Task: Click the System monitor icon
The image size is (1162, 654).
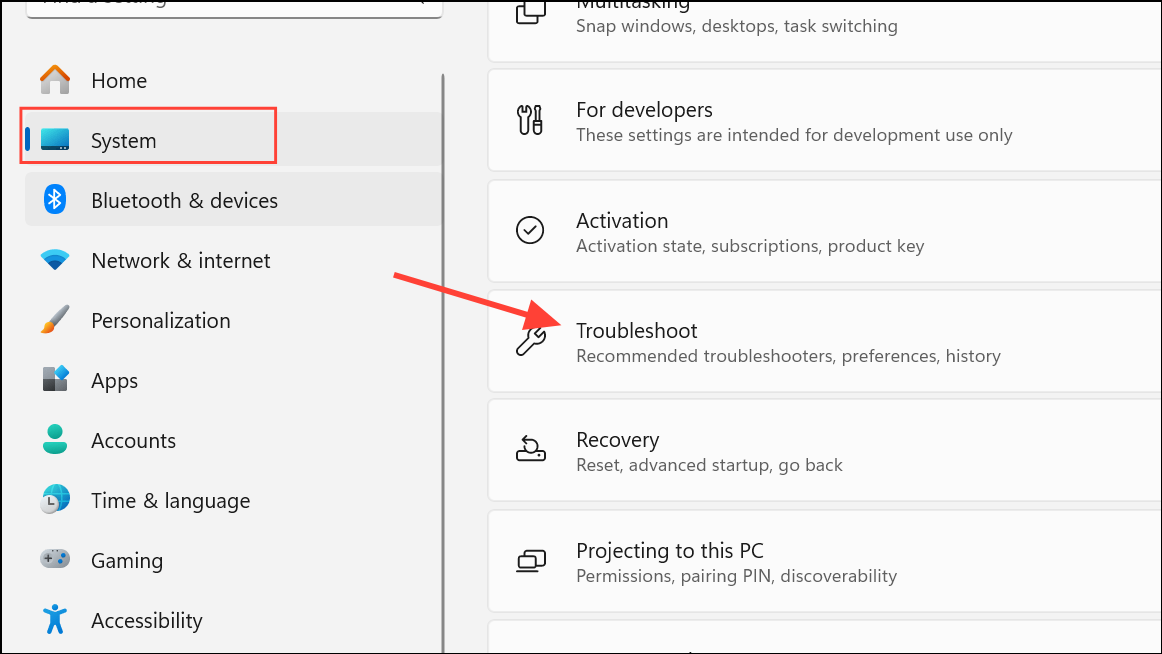Action: coord(55,140)
